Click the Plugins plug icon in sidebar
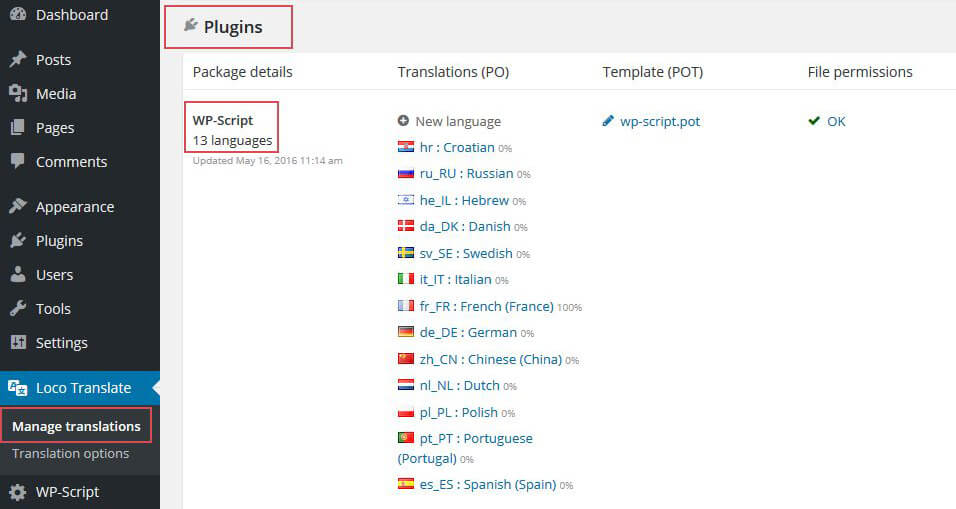 pos(18,240)
